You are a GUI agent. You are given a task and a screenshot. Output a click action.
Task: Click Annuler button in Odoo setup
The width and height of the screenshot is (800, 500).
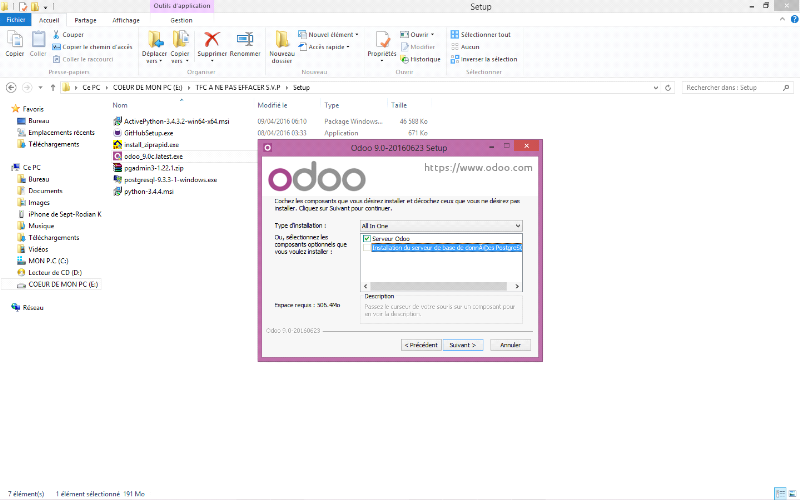point(510,345)
